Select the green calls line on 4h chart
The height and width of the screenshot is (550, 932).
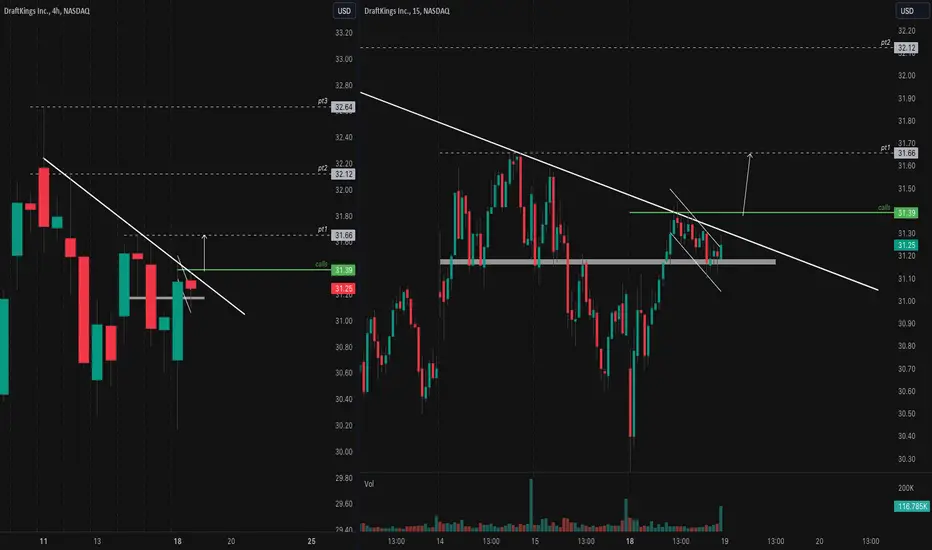pos(254,270)
